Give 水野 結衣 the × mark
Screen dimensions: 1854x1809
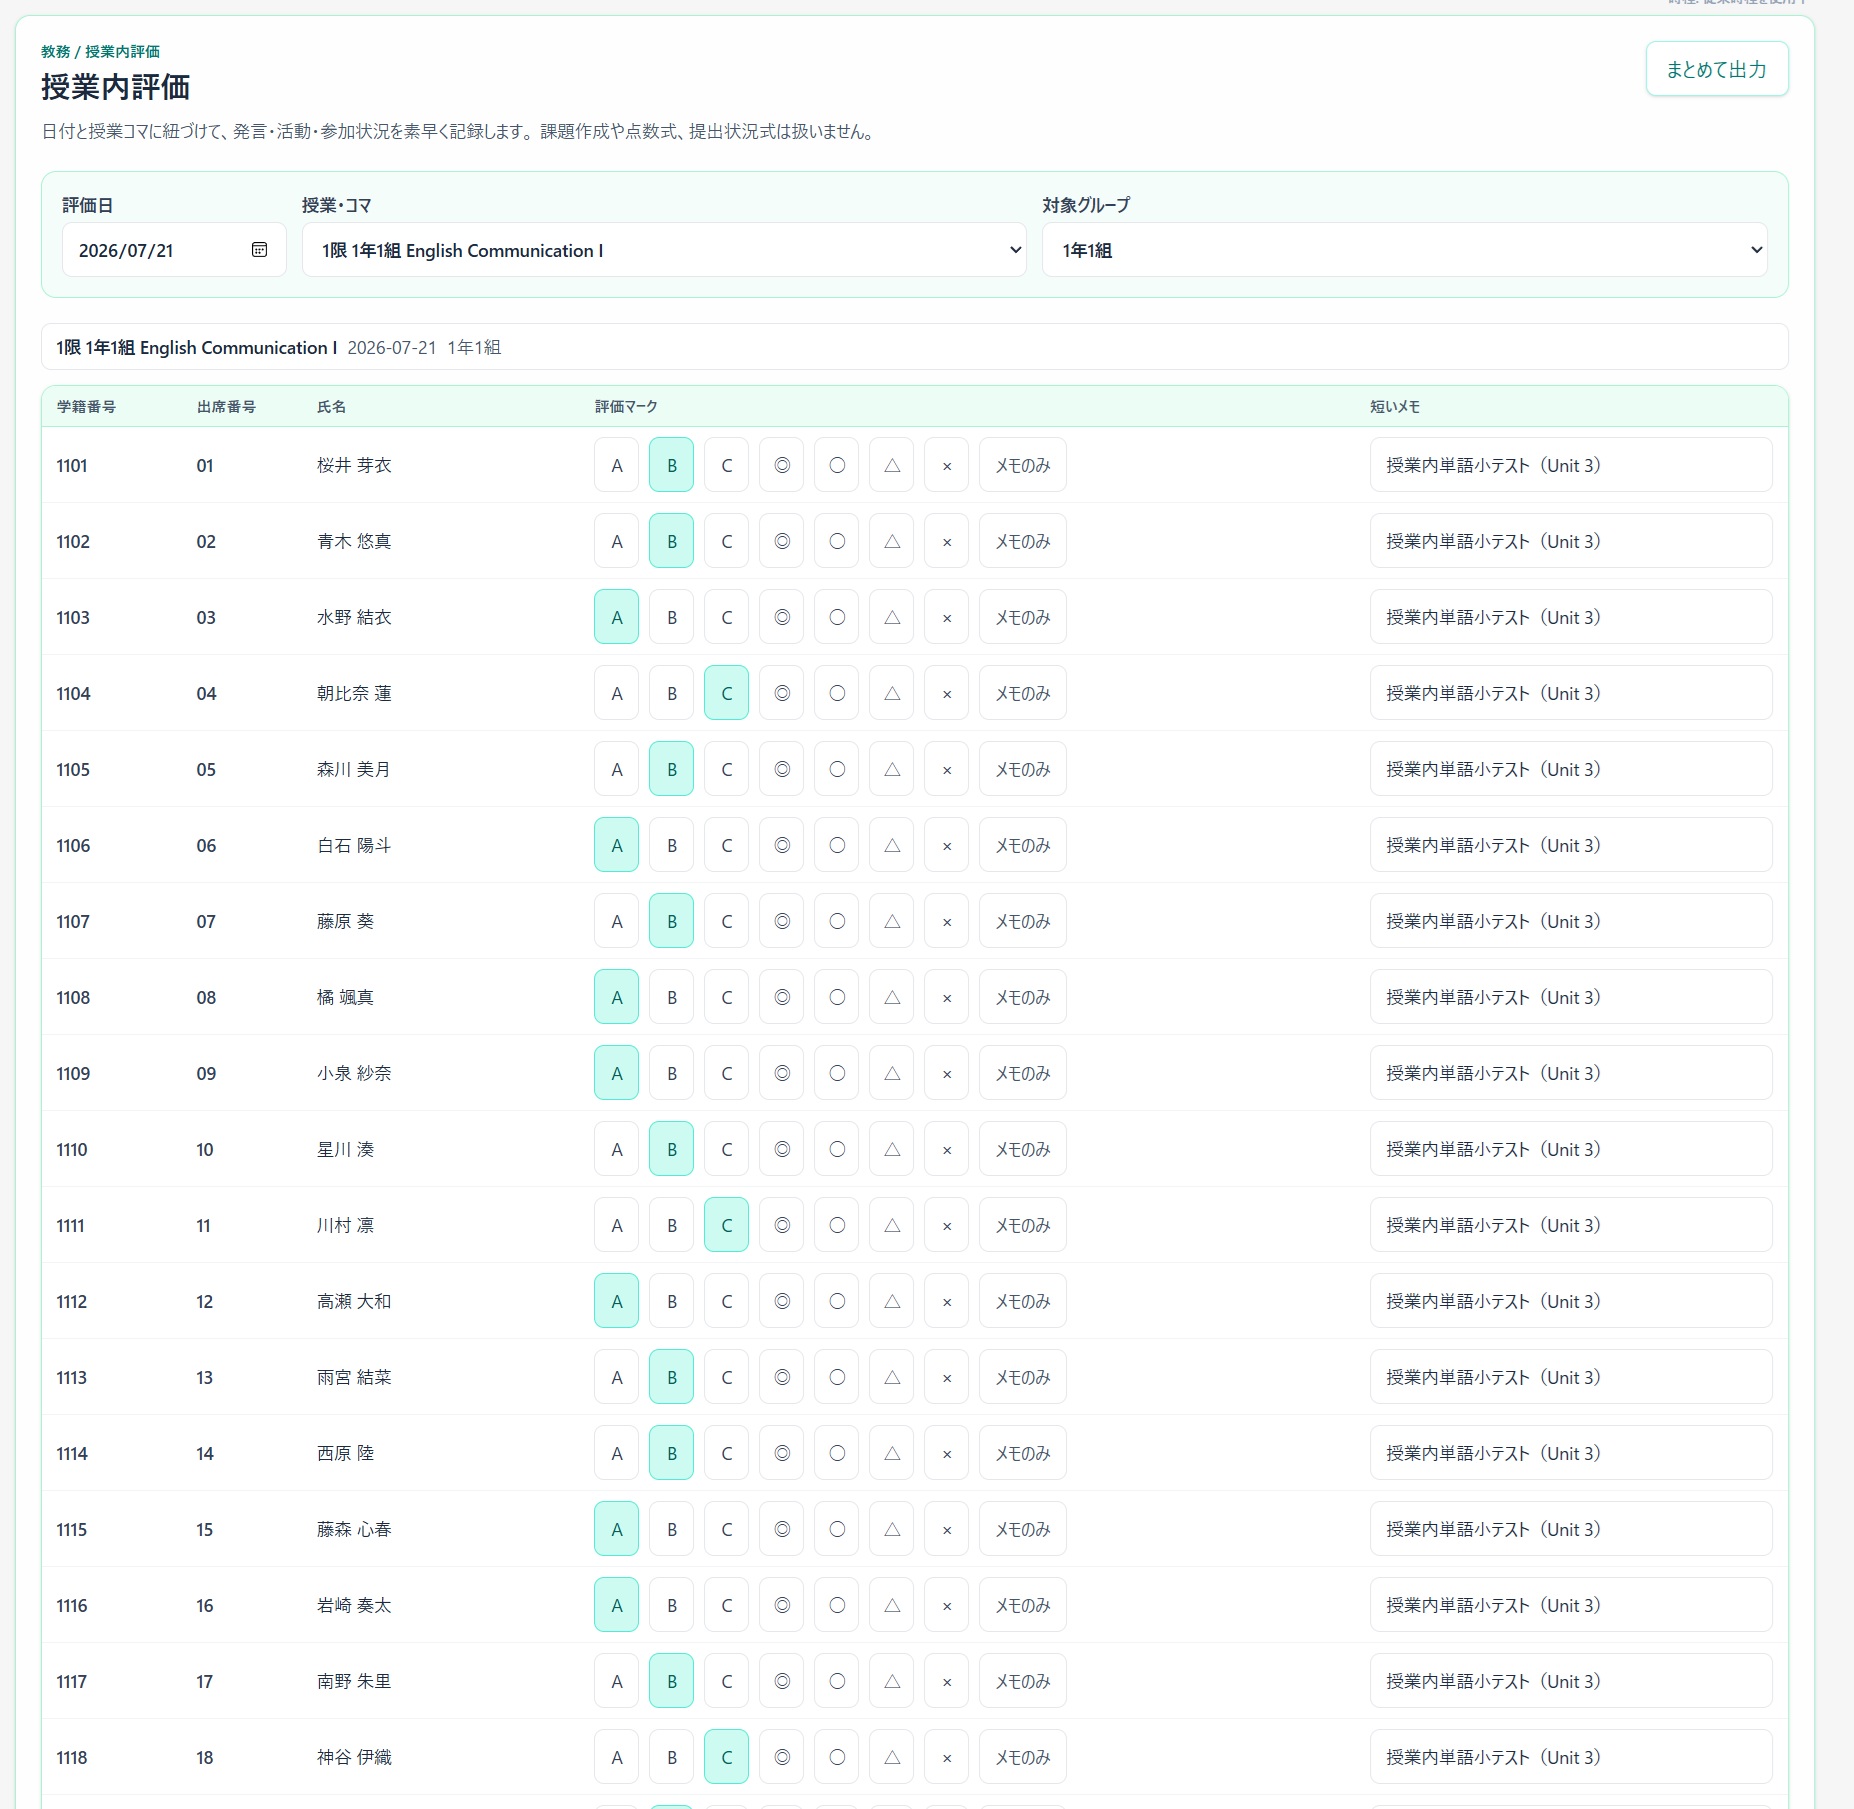947,617
